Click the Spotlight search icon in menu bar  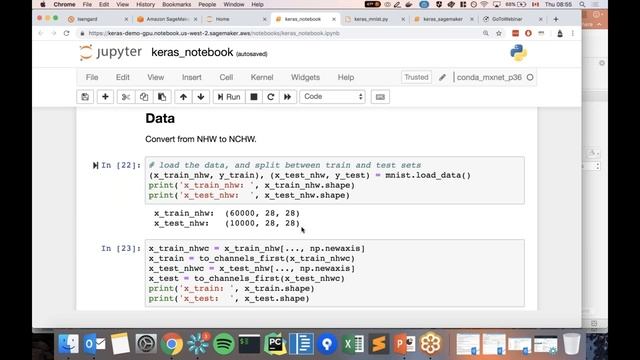tap(582, 4)
